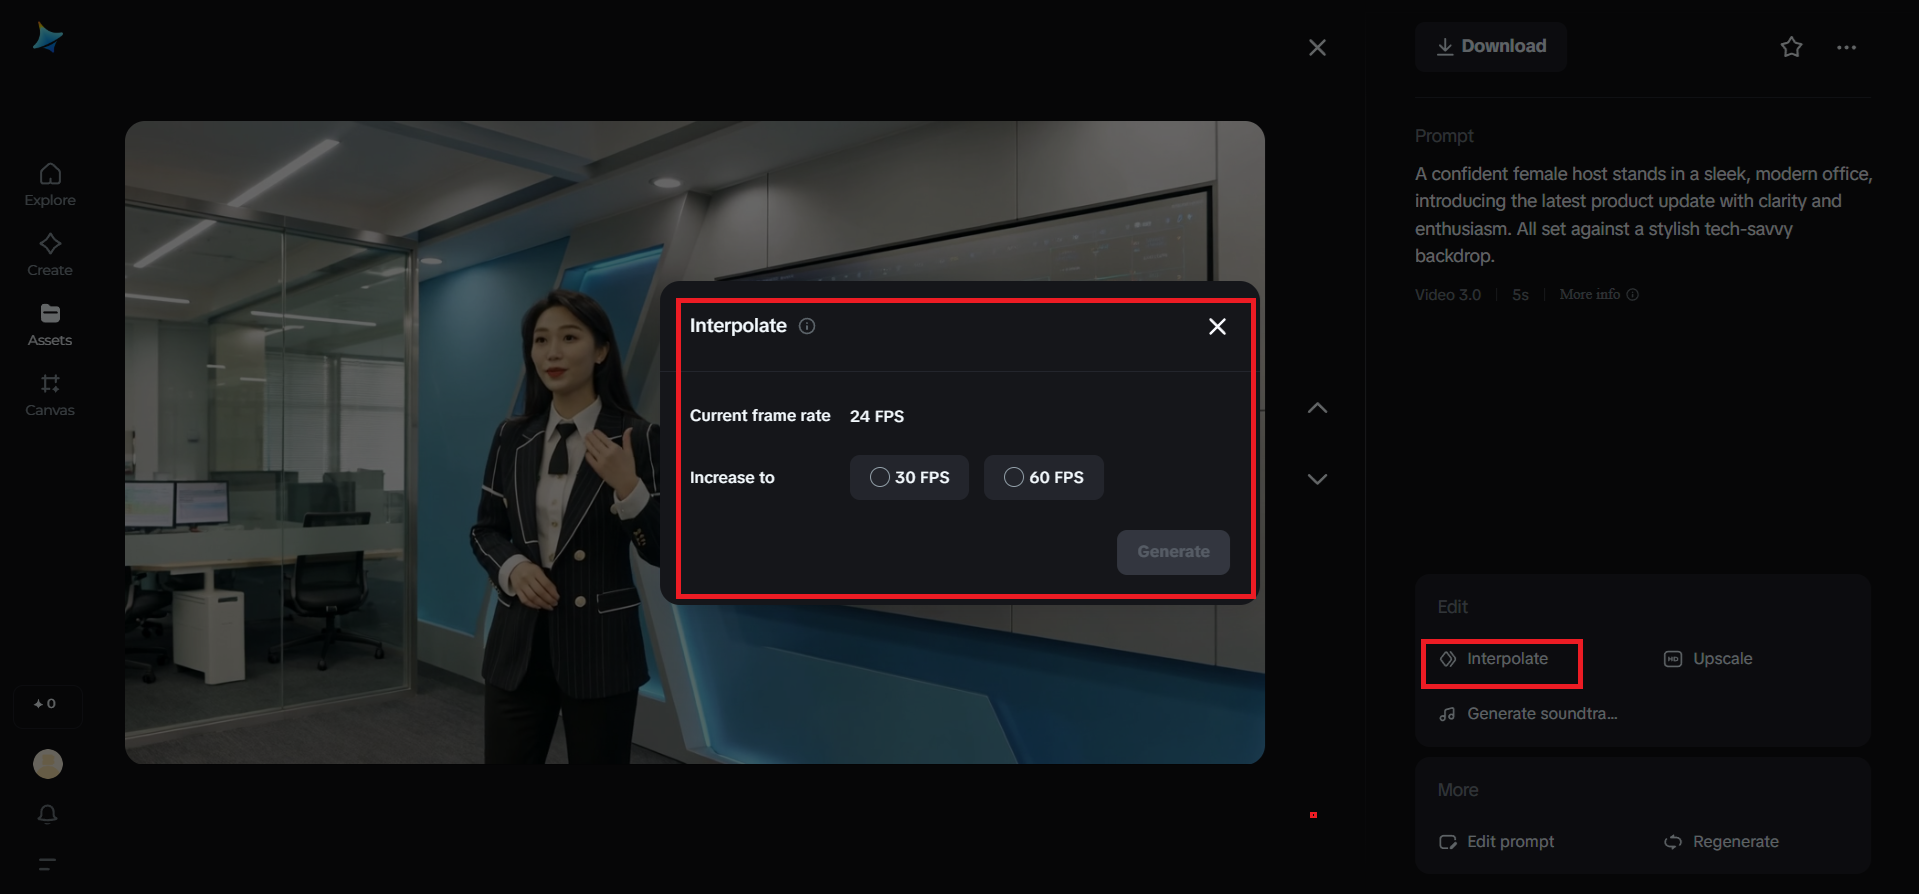Go to previous video with up chevron

[1317, 408]
